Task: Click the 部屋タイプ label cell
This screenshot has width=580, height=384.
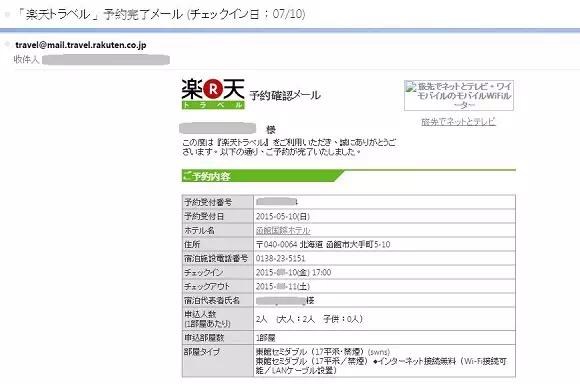Action: 218,361
